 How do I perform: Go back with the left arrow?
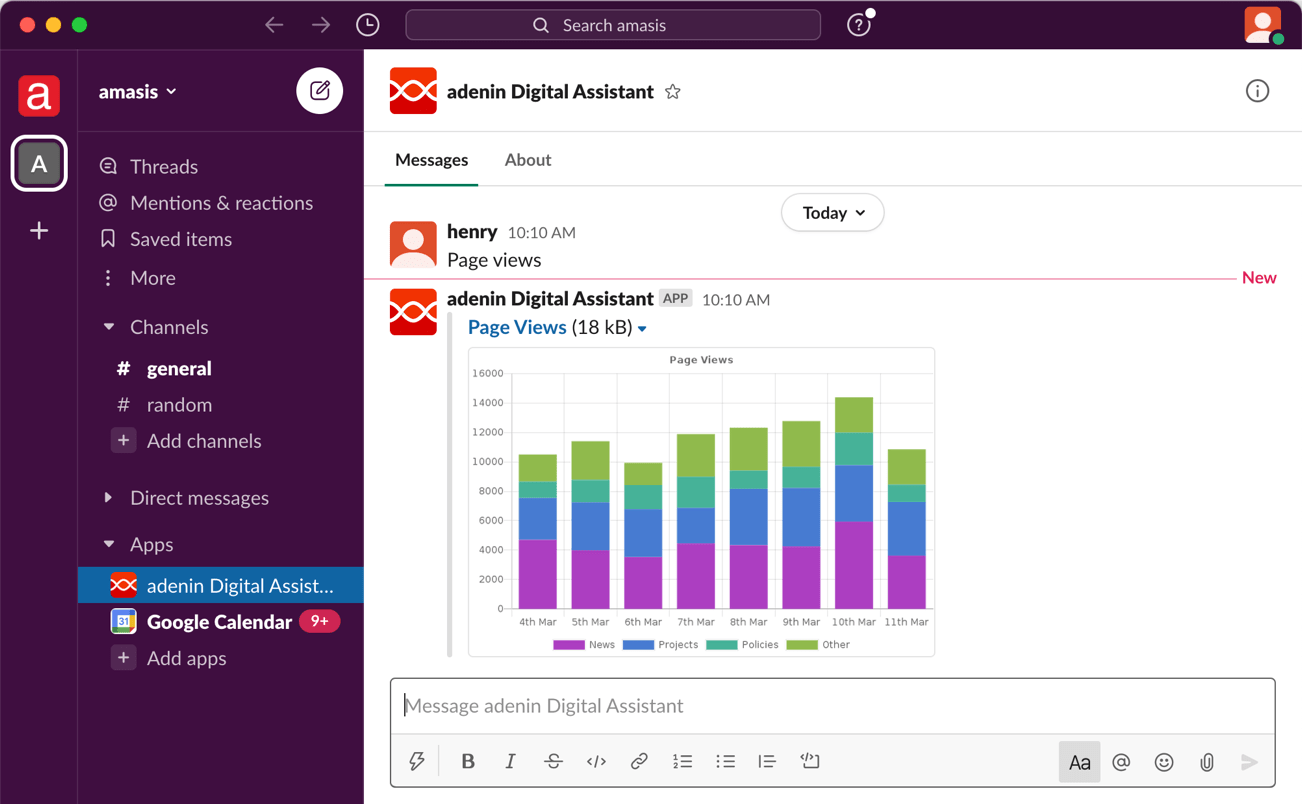(274, 25)
